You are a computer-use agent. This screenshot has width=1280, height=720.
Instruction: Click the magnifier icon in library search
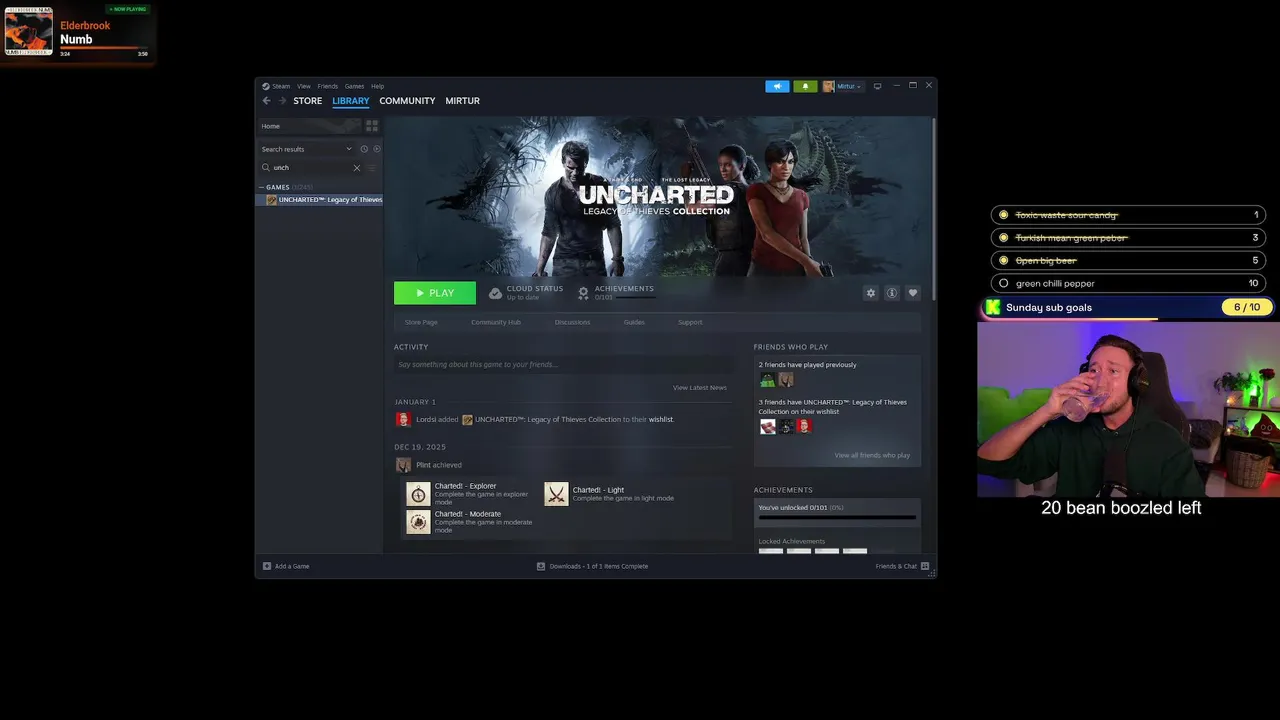266,168
